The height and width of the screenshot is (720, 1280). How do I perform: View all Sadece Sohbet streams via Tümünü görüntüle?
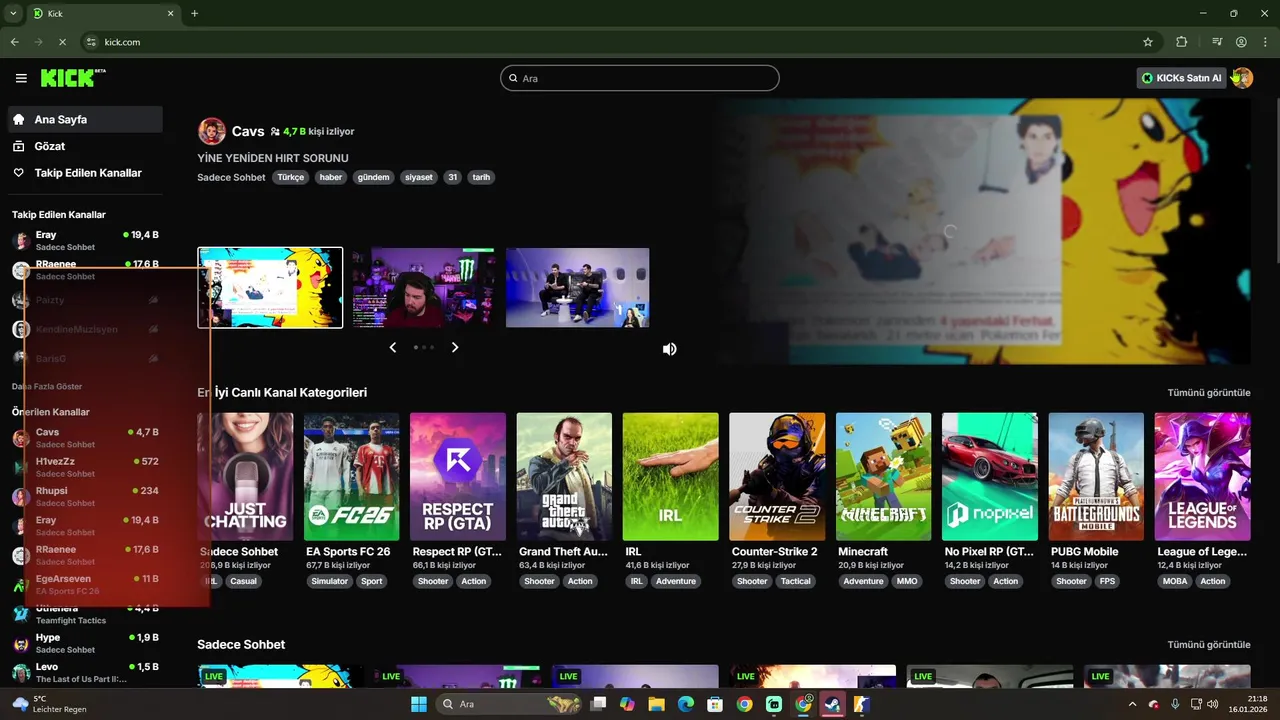pos(1209,644)
